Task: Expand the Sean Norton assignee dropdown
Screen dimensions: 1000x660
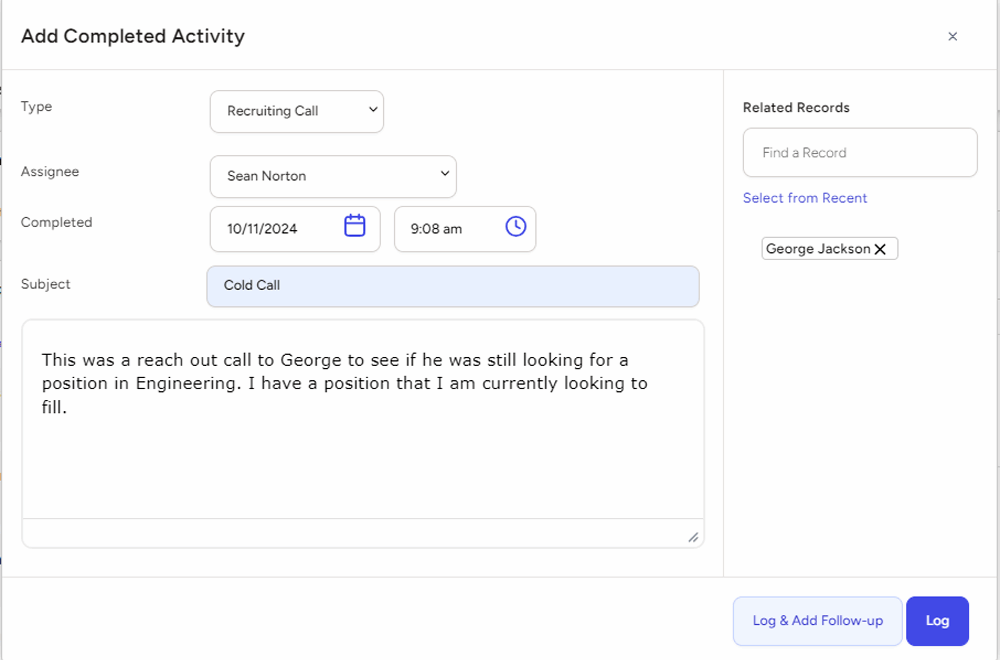Action: pyautogui.click(x=333, y=176)
